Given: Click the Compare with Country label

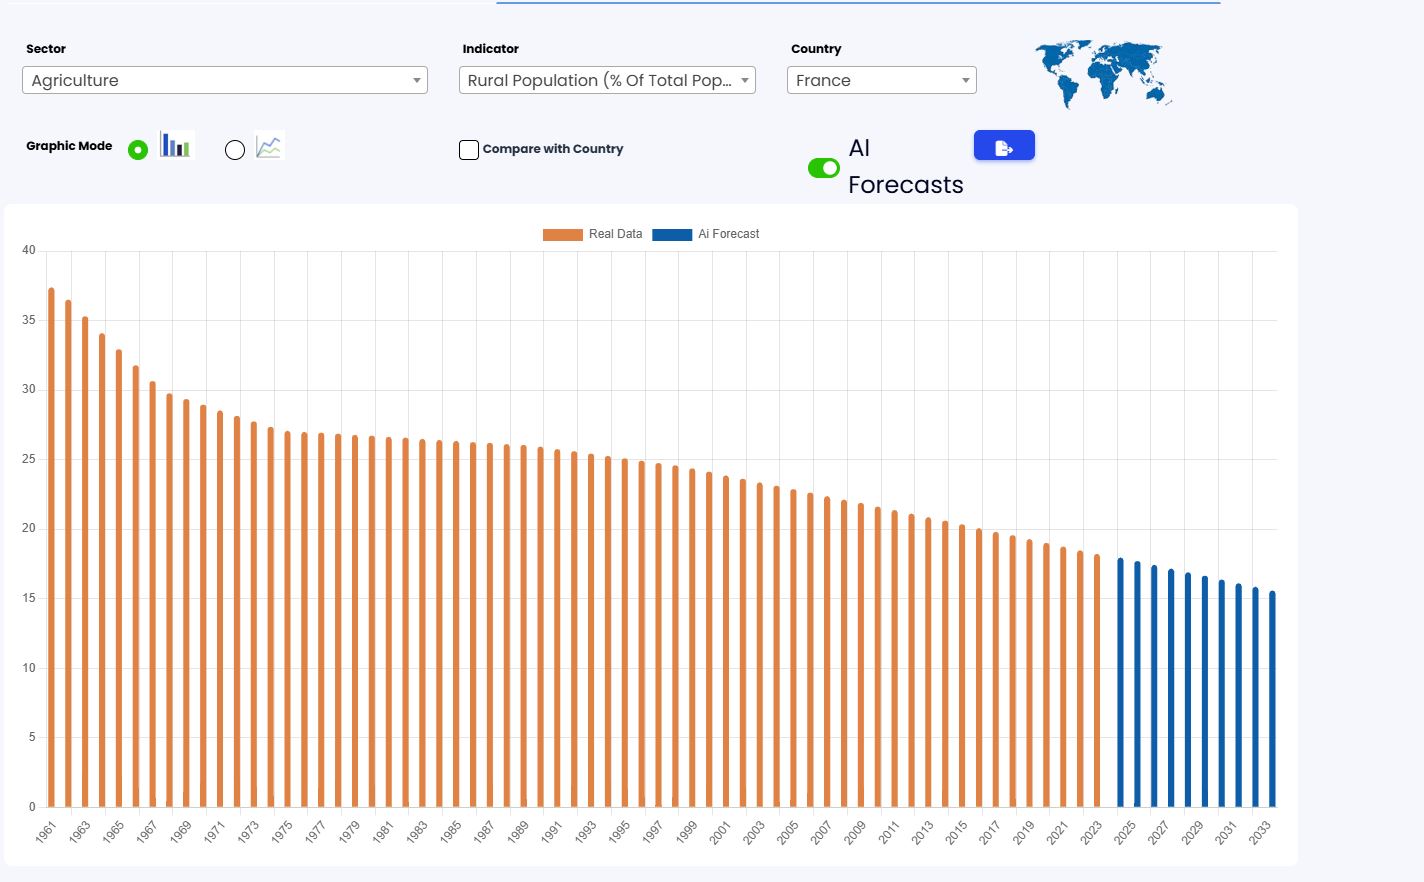Looking at the screenshot, I should 553,149.
